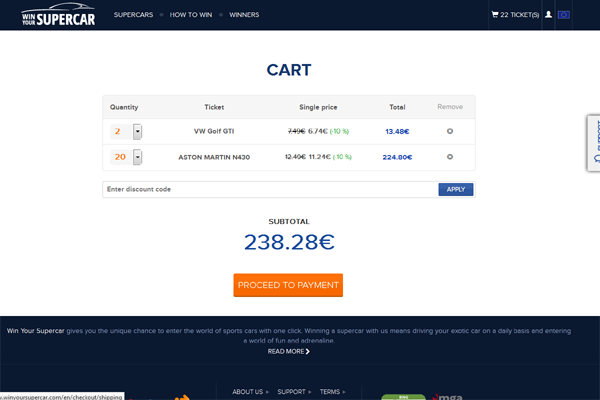Viewport: 600px width, 400px height.
Task: Click the Aston Martin quantity value 20
Action: (120, 157)
